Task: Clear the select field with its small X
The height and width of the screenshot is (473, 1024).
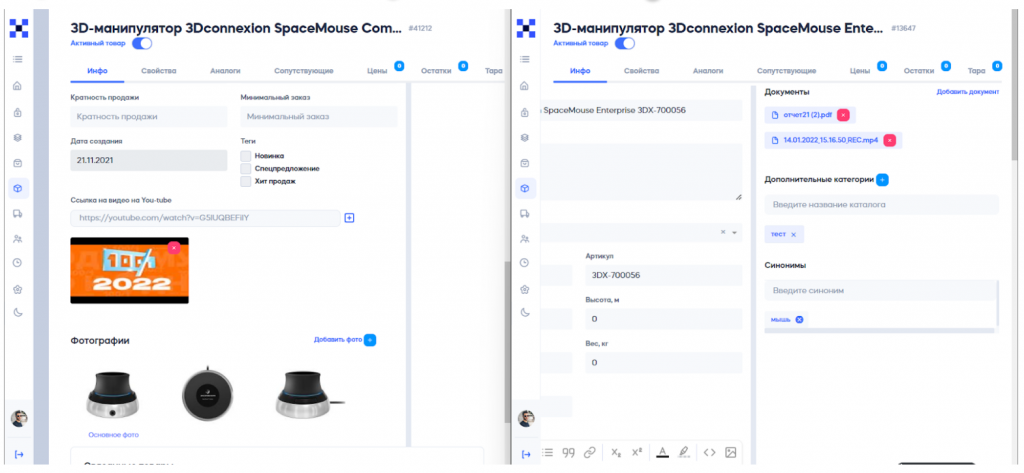Action: 723,232
